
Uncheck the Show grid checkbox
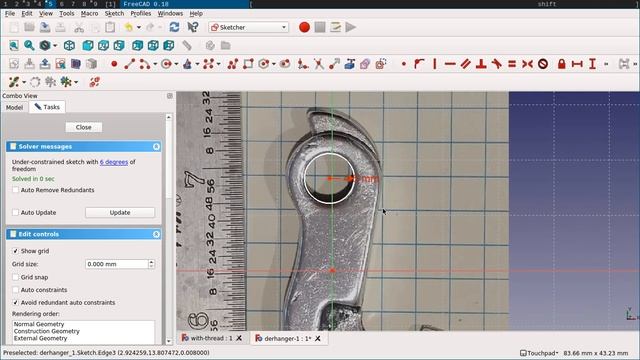pyautogui.click(x=16, y=251)
